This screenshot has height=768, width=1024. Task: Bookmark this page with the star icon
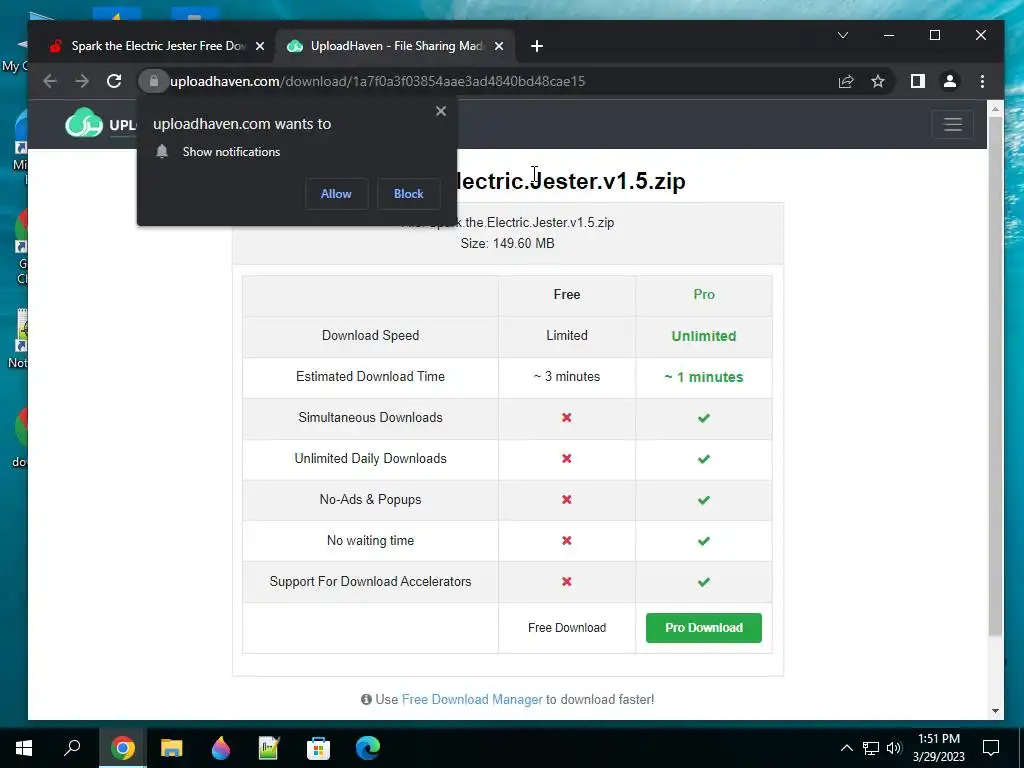click(x=878, y=81)
